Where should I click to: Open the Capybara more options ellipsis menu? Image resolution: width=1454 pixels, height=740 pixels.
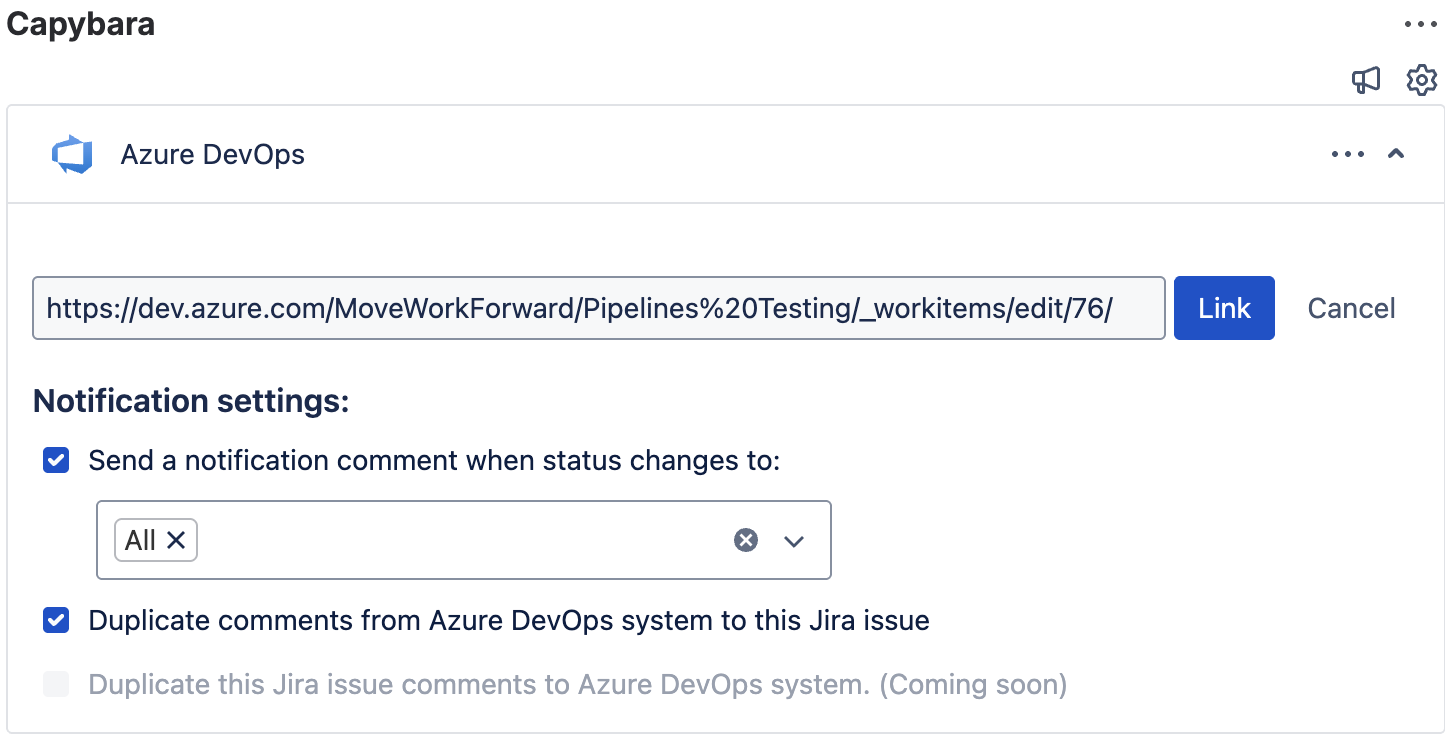tap(1420, 25)
